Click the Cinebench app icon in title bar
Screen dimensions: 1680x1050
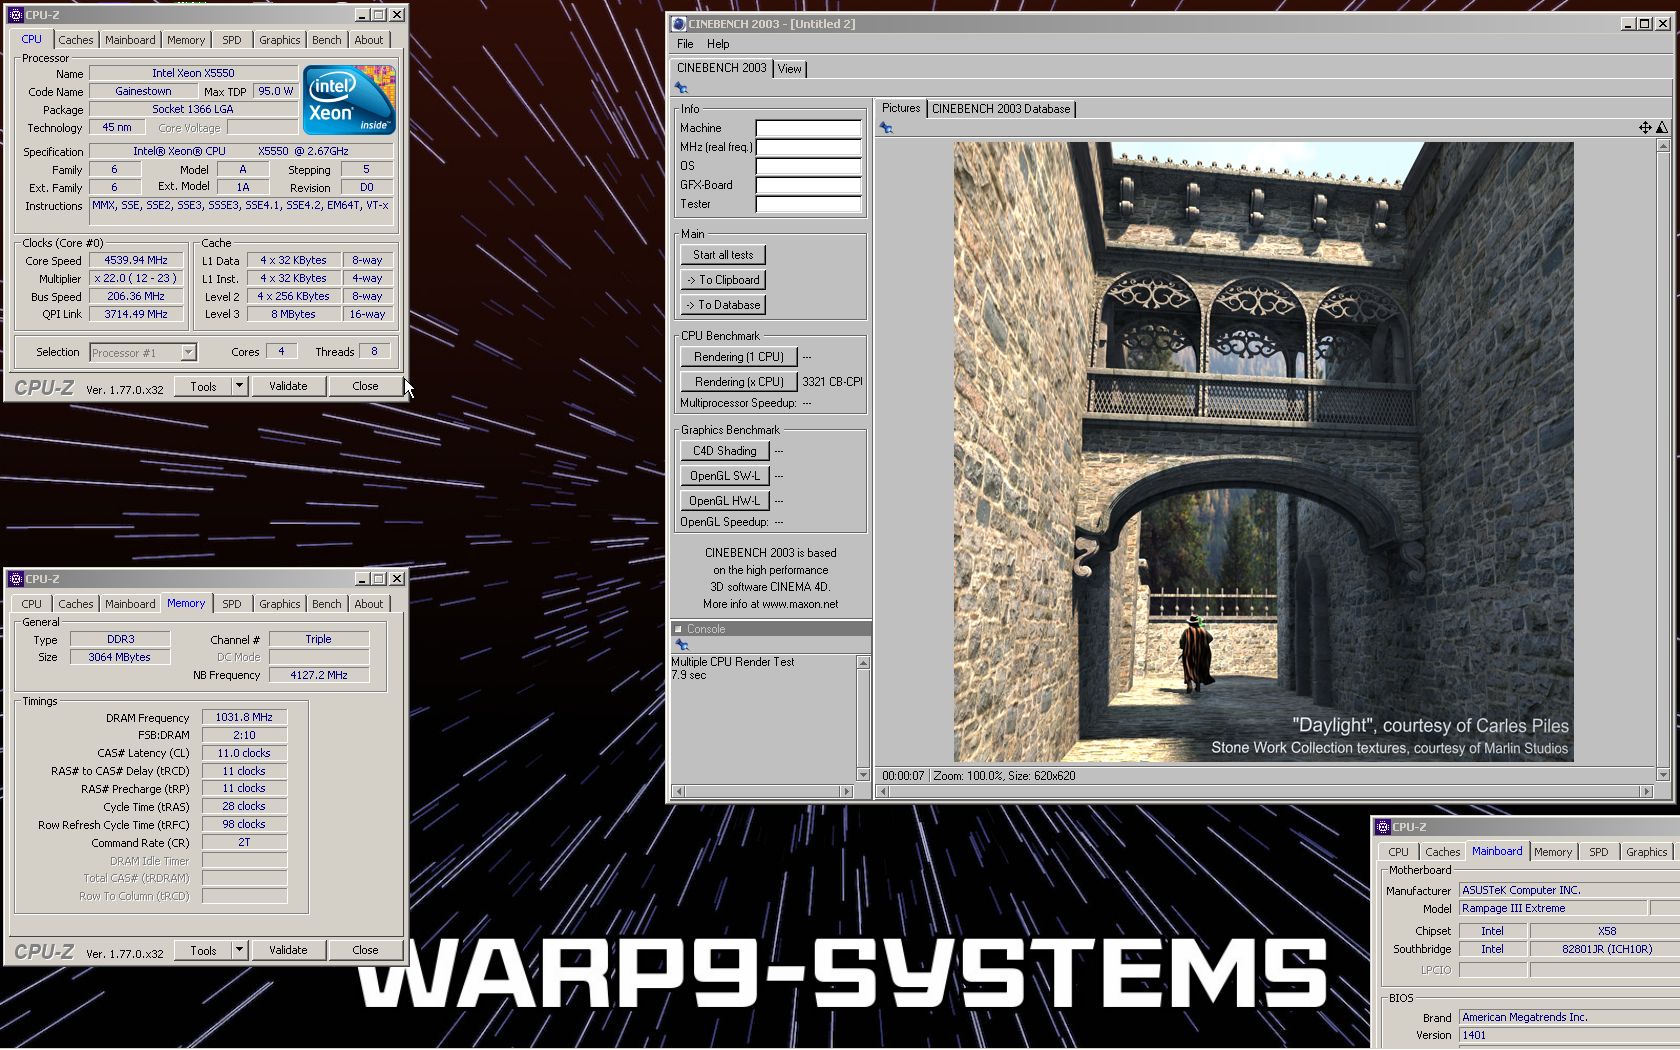coord(679,24)
